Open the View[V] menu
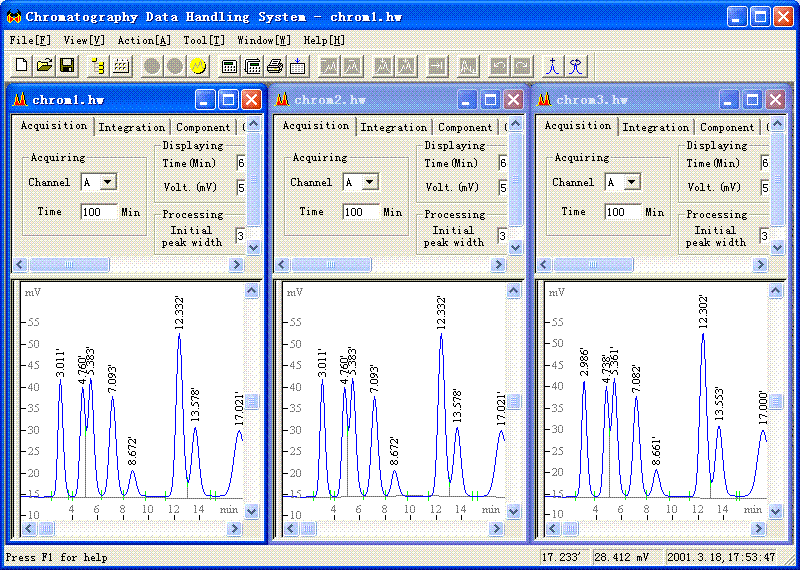The image size is (800, 570). pos(84,40)
